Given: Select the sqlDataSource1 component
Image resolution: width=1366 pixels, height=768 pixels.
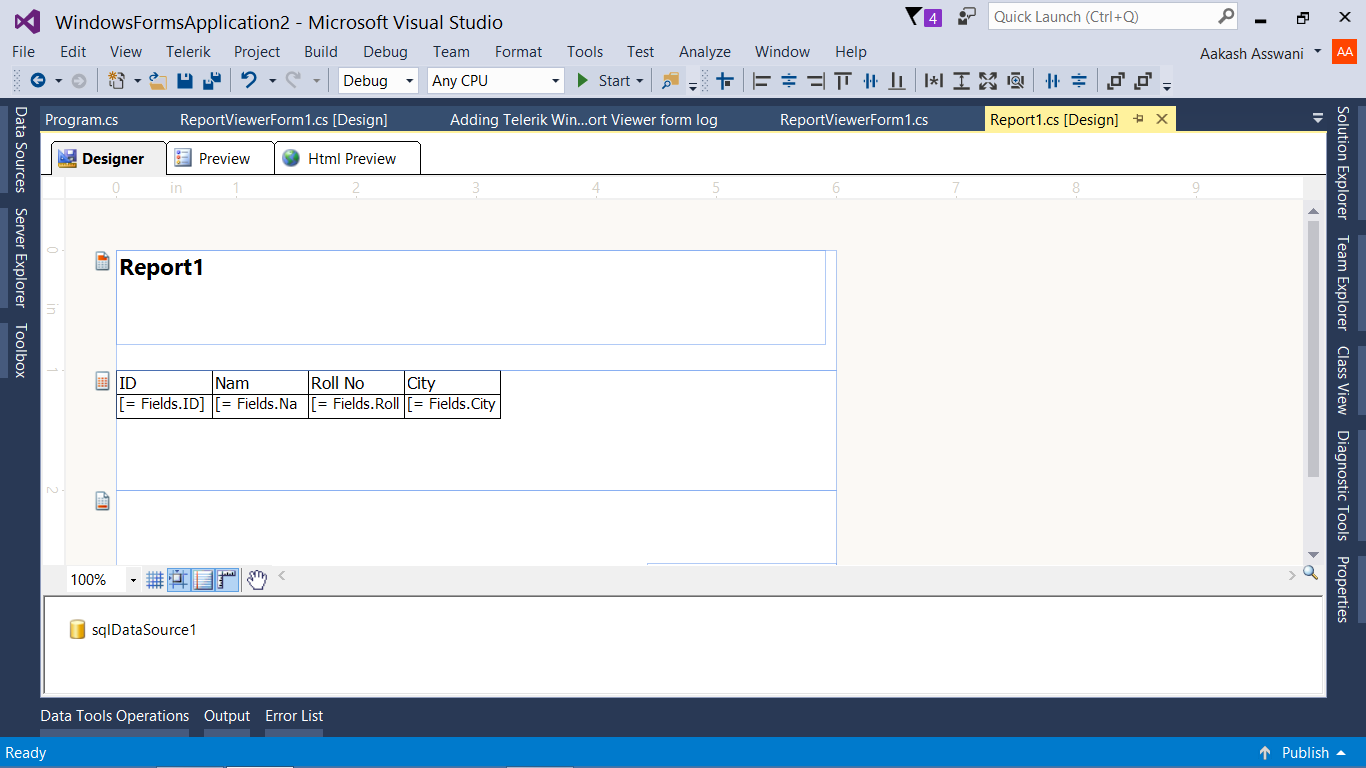Looking at the screenshot, I should tap(133, 629).
